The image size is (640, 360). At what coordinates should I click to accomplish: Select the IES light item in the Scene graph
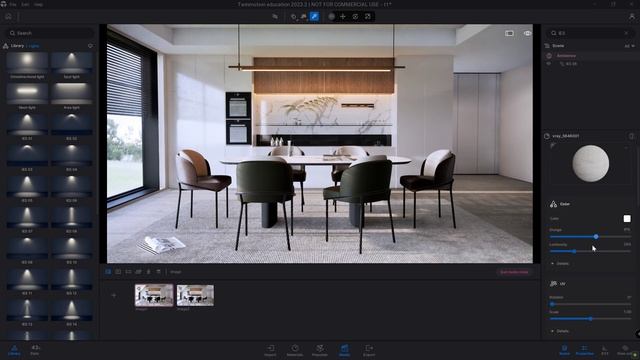click(569, 64)
